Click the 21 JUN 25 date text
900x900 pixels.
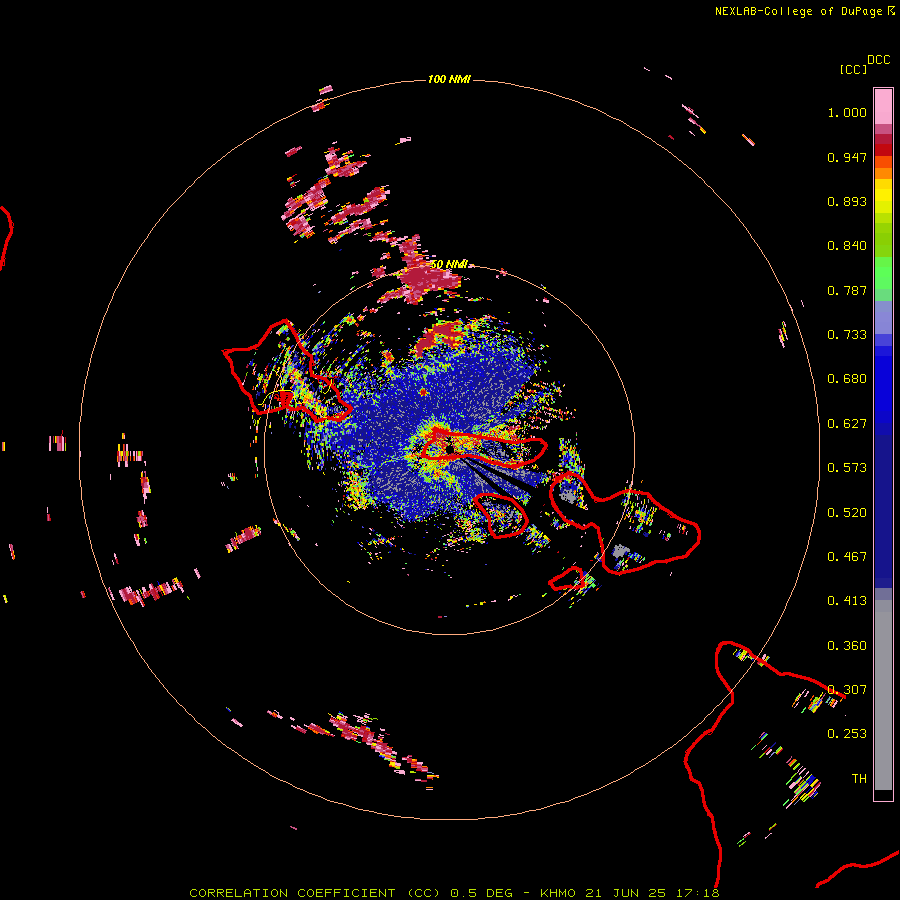pos(626,893)
